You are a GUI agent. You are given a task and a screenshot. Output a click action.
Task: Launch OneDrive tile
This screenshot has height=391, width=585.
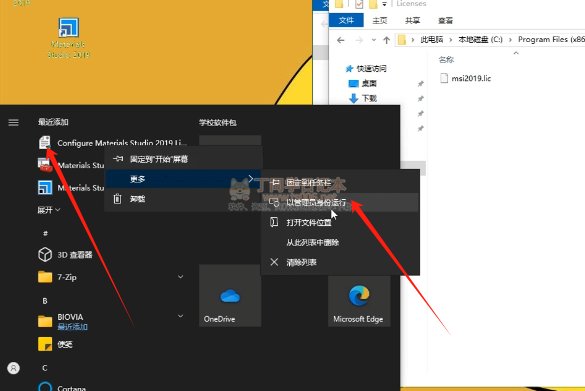tap(230, 295)
